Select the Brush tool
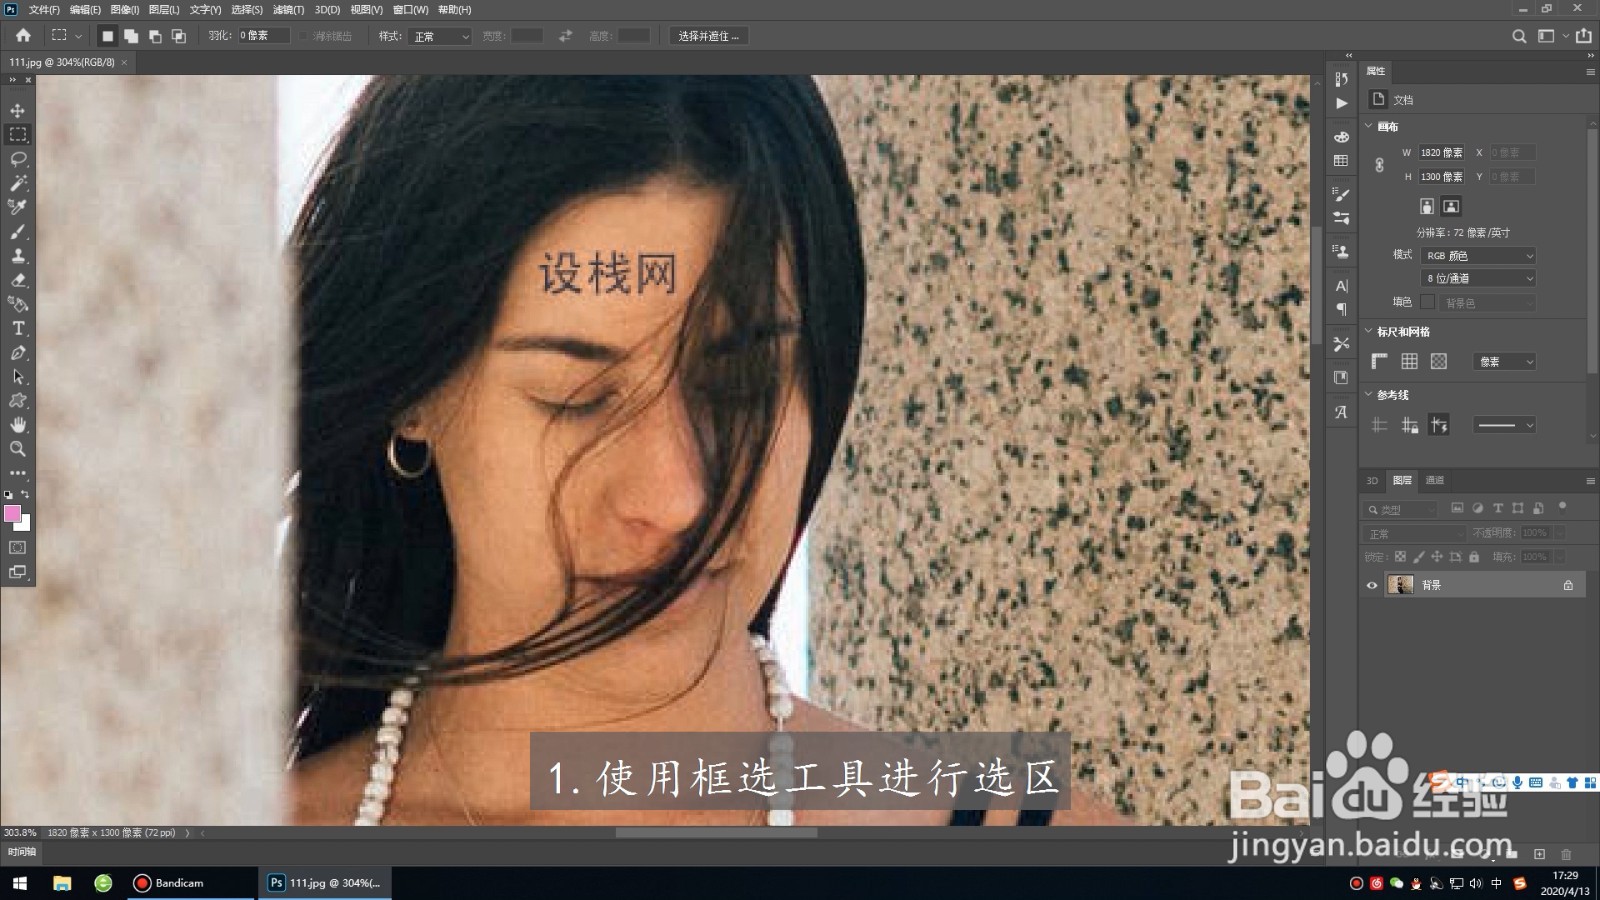This screenshot has height=900, width=1600. coord(18,232)
